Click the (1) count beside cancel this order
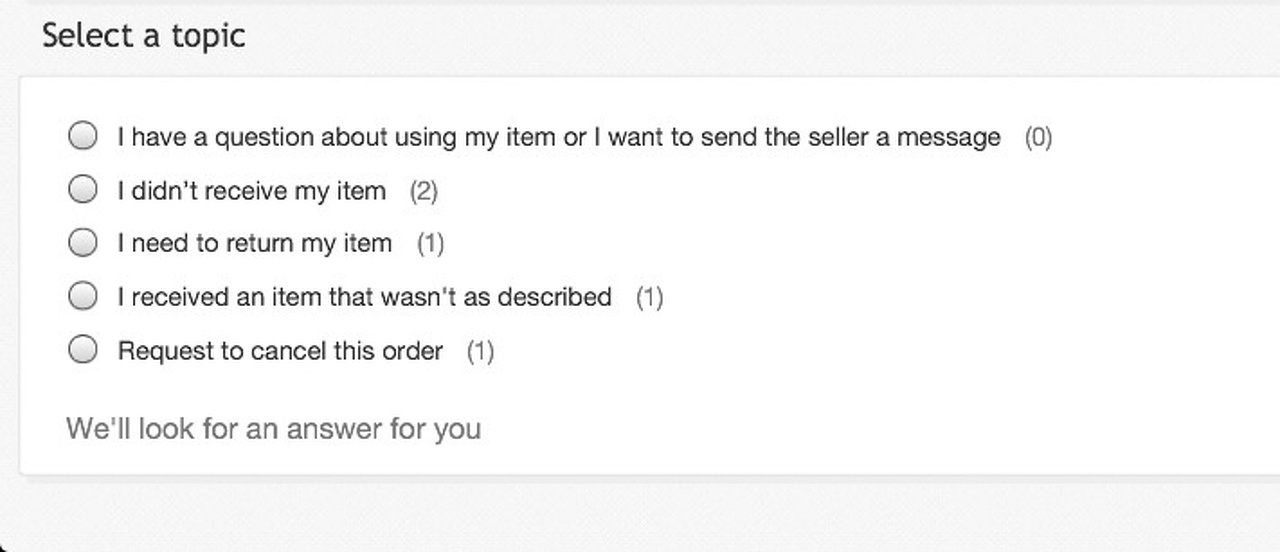The width and height of the screenshot is (1280, 552). (480, 351)
